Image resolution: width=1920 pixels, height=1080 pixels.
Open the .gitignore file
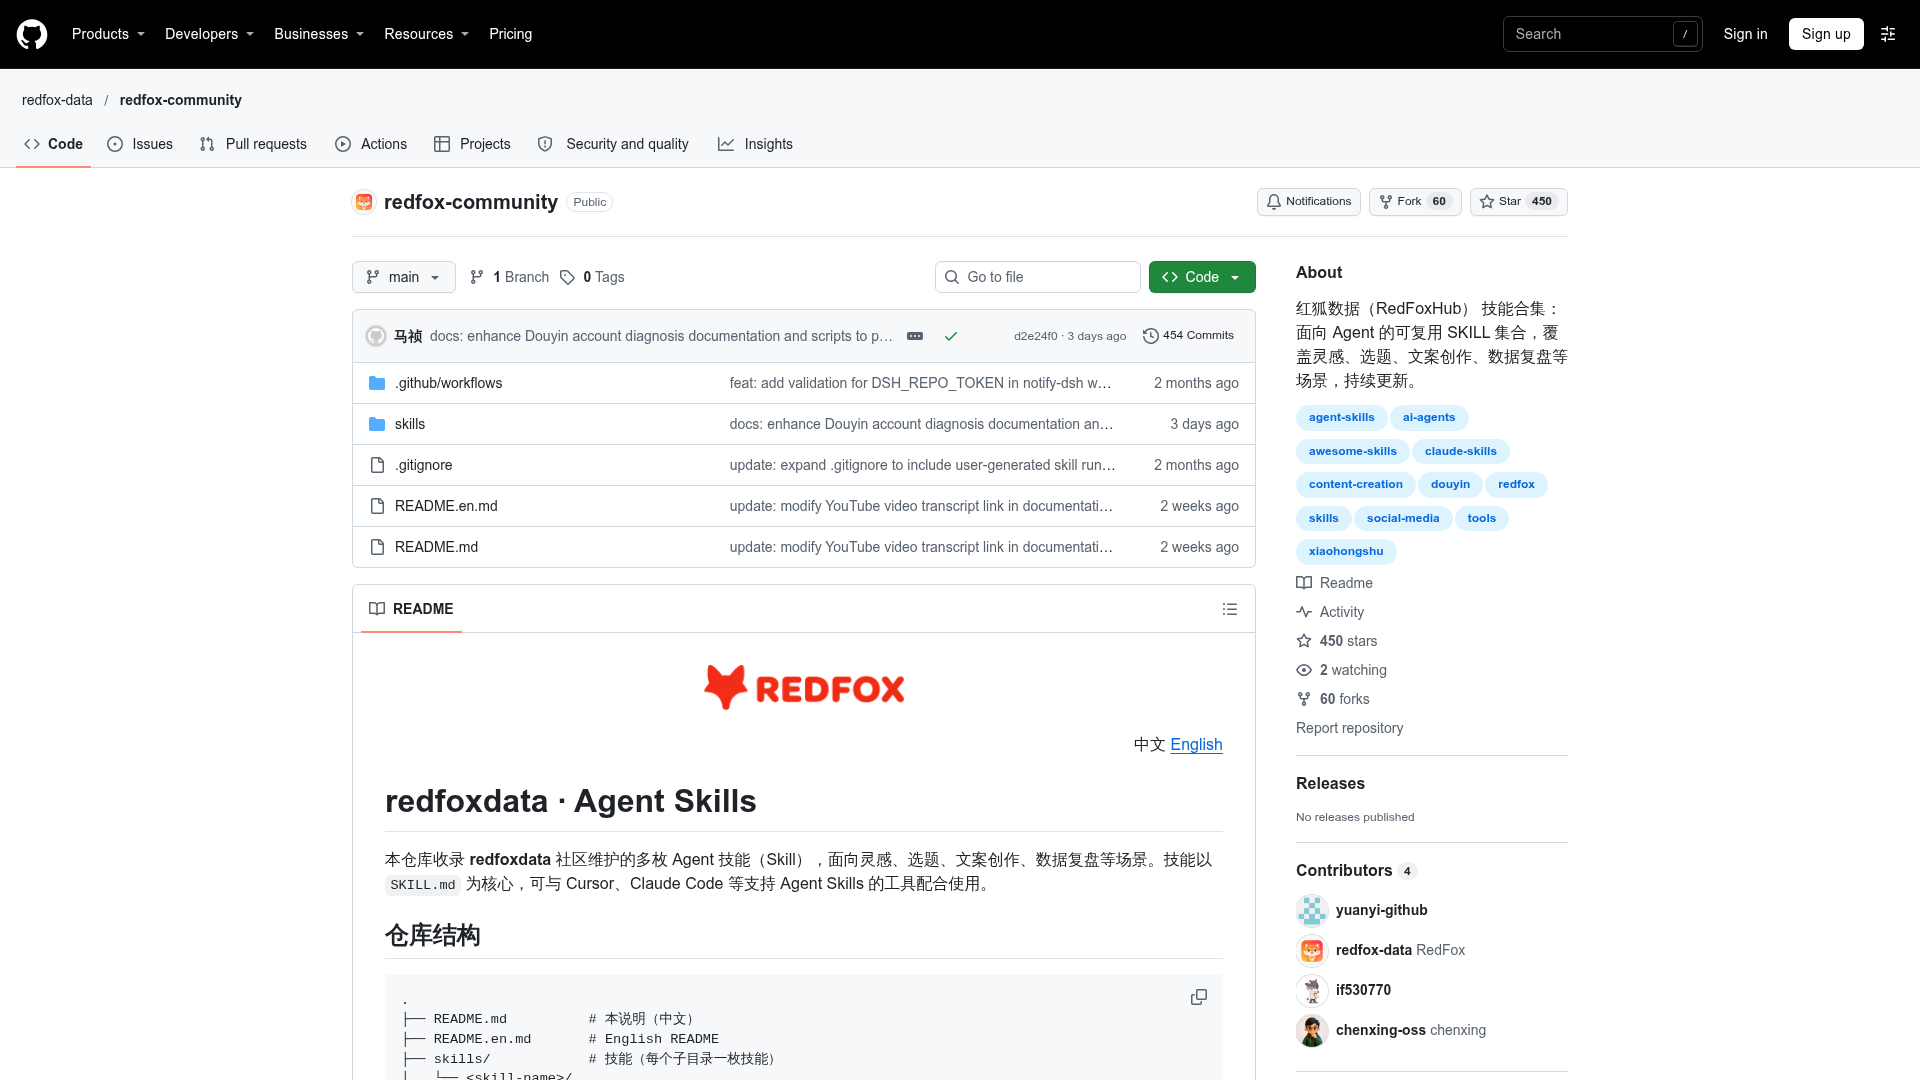(x=424, y=465)
